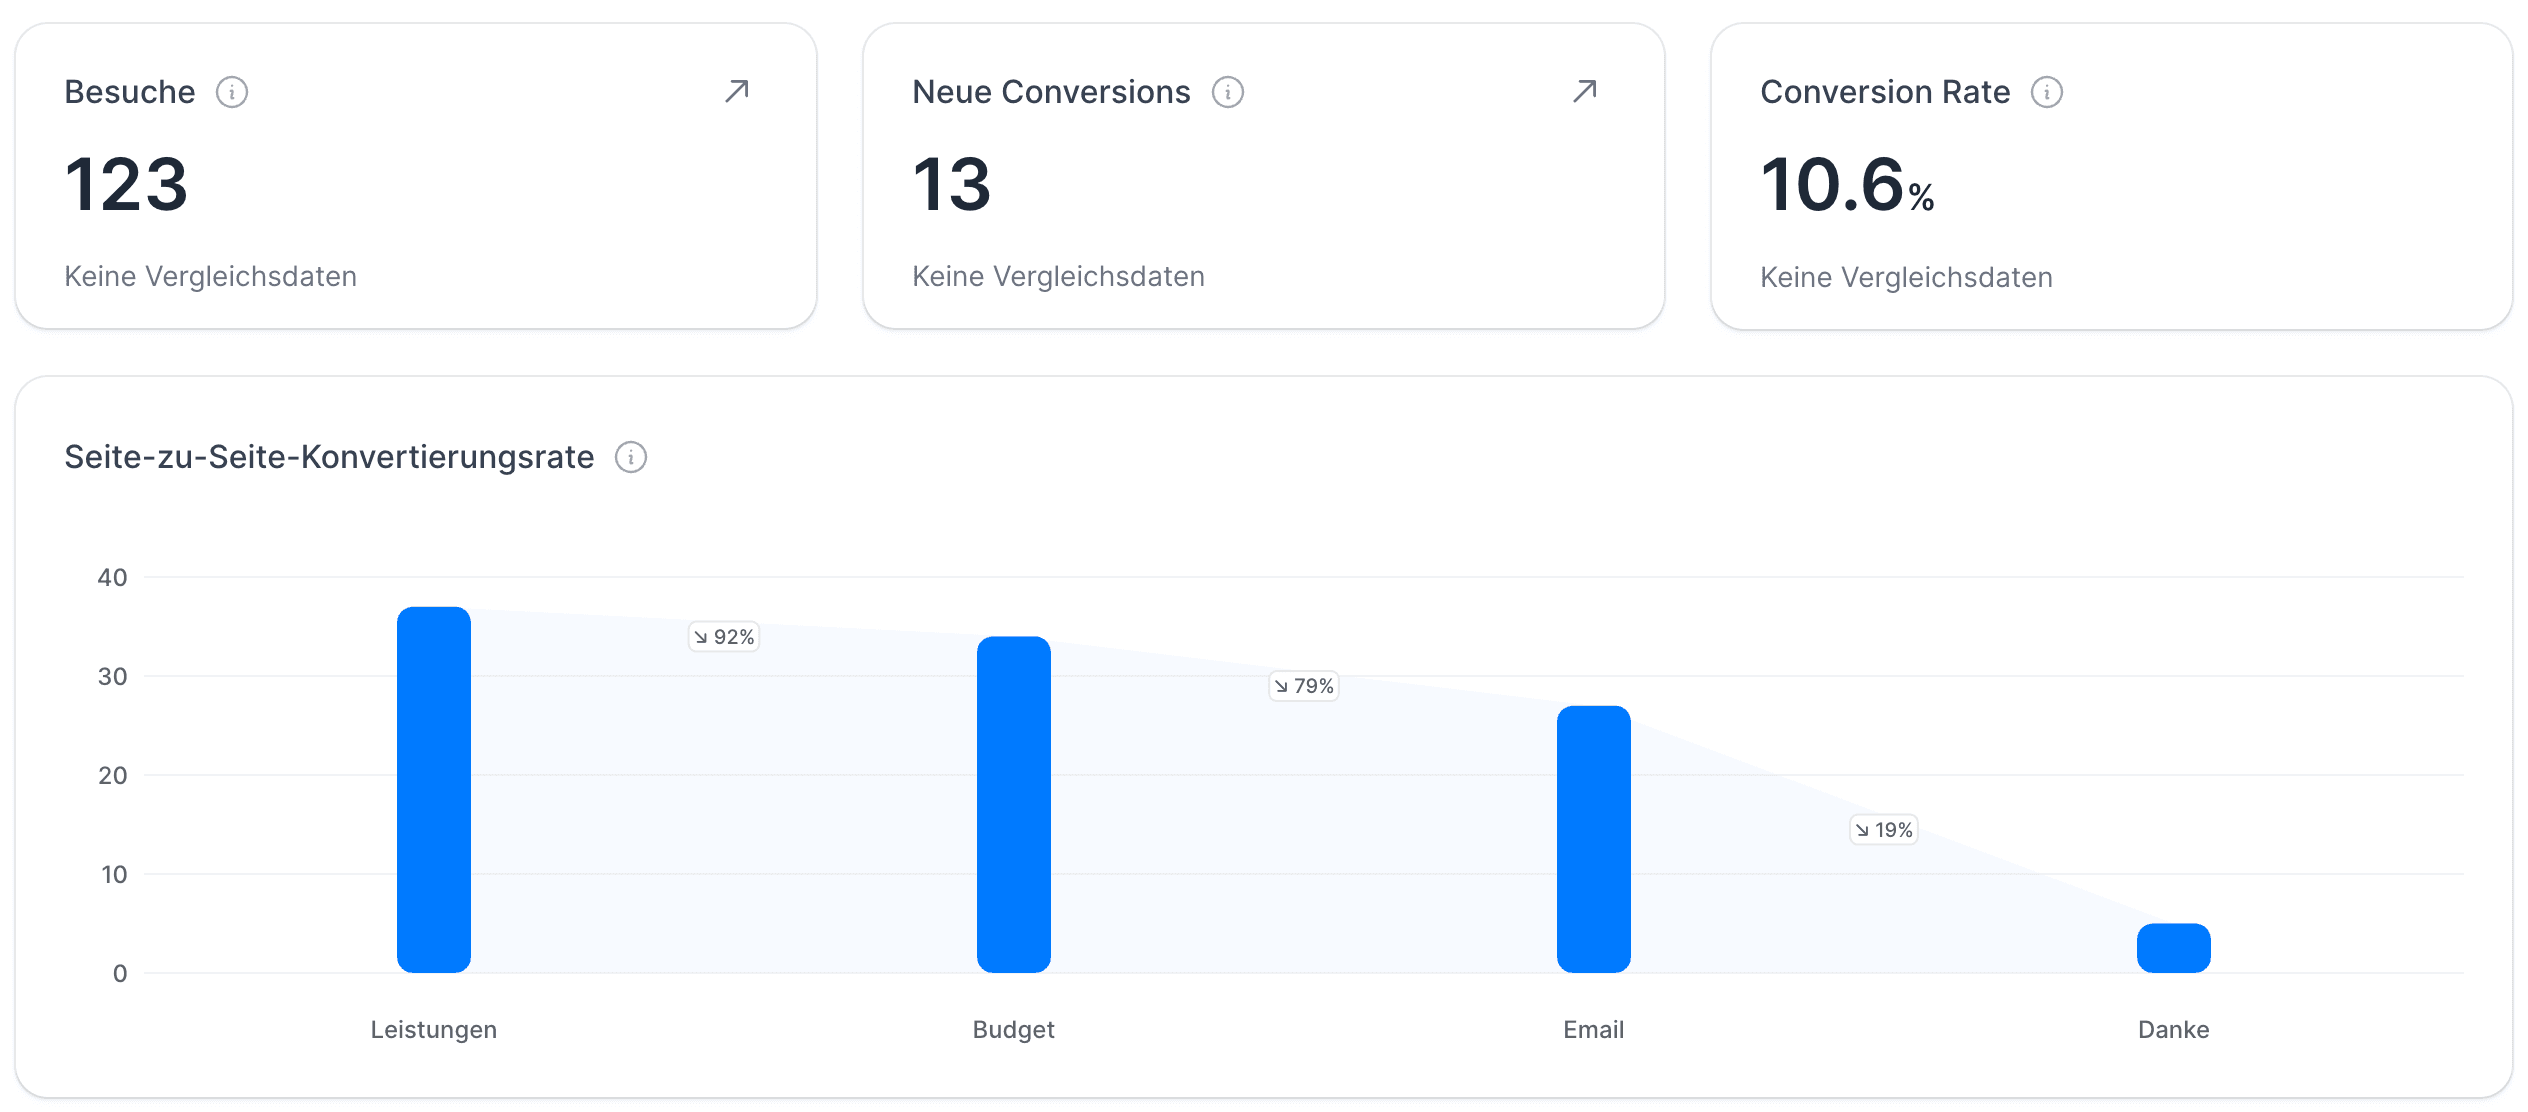Click the Danke axis label
The height and width of the screenshot is (1112, 2528).
2172,1029
